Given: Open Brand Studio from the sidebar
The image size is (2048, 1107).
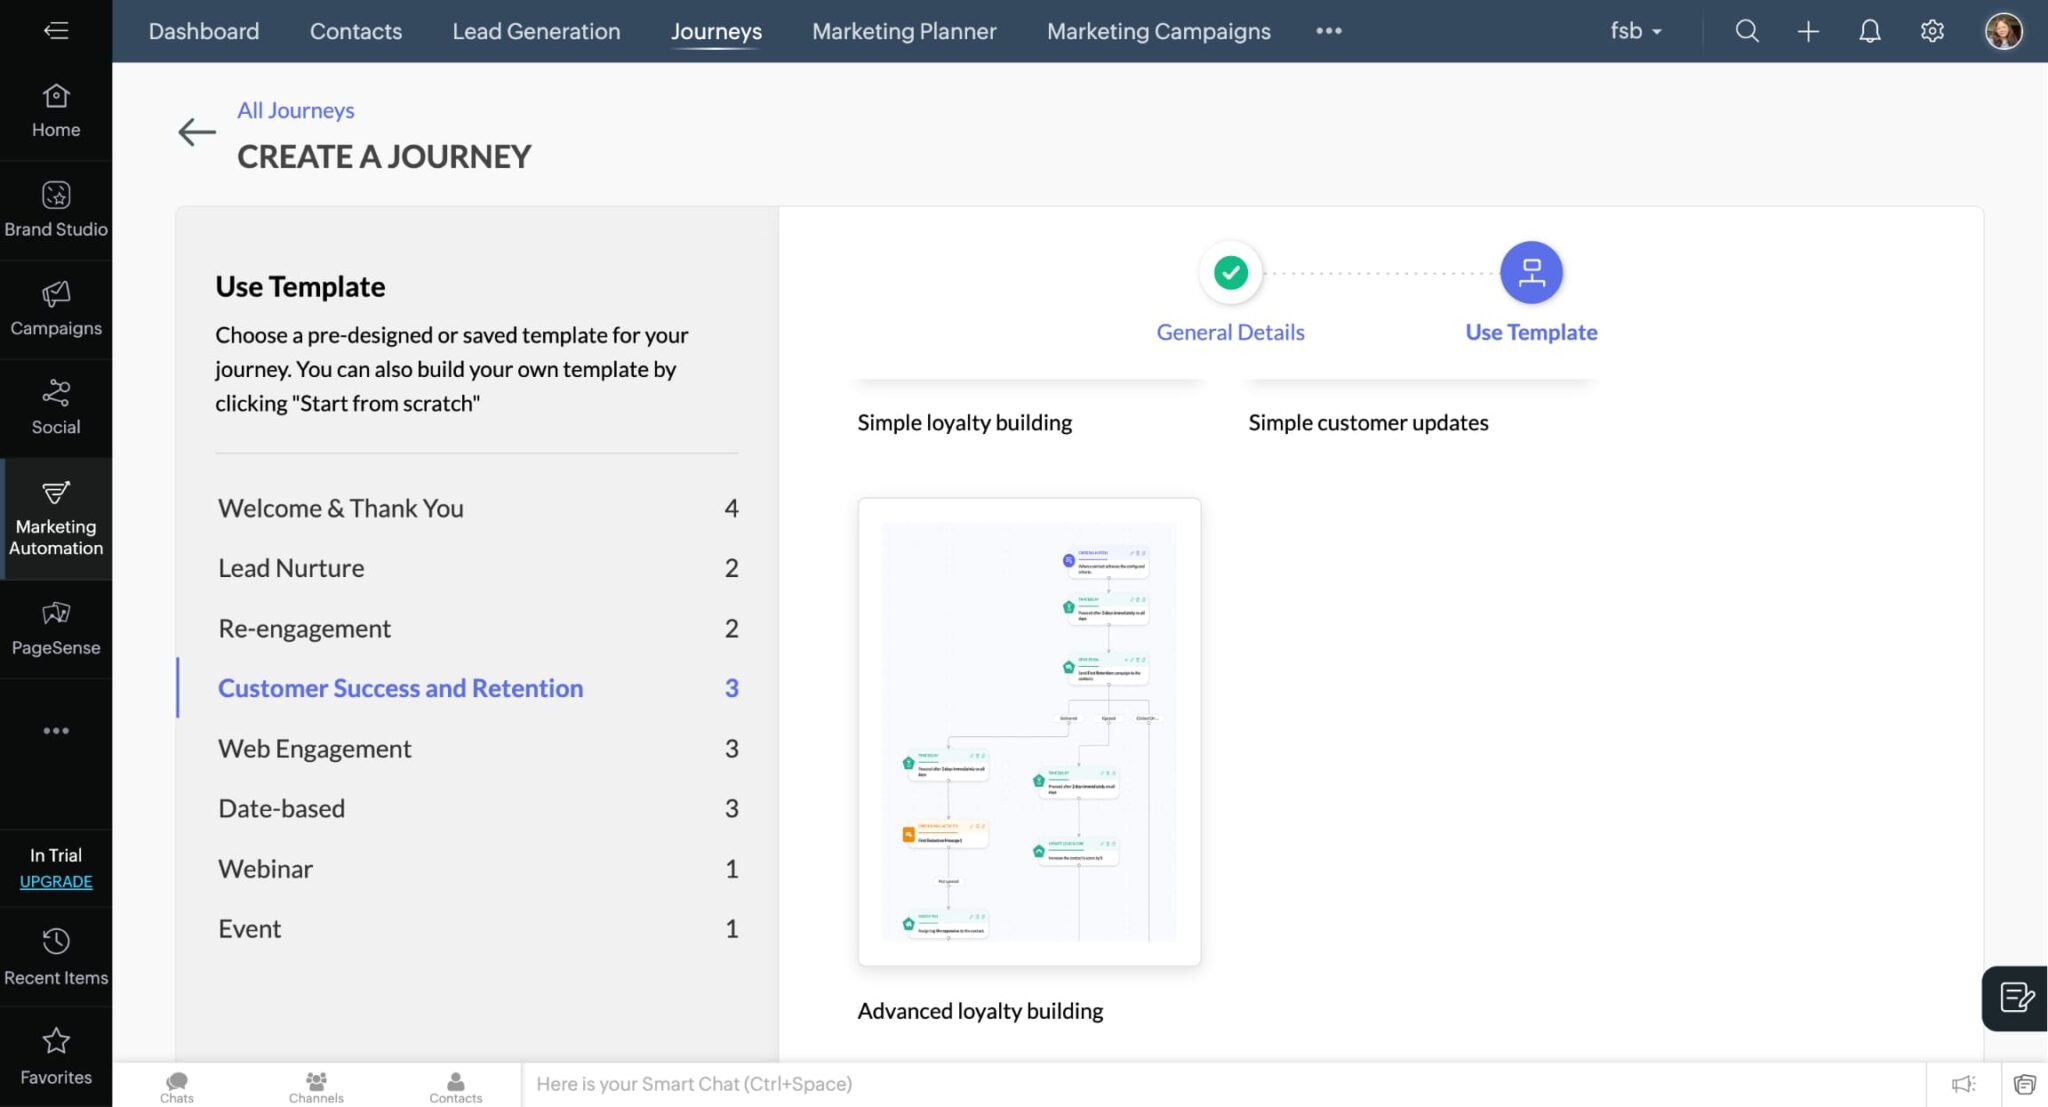Looking at the screenshot, I should pyautogui.click(x=56, y=208).
